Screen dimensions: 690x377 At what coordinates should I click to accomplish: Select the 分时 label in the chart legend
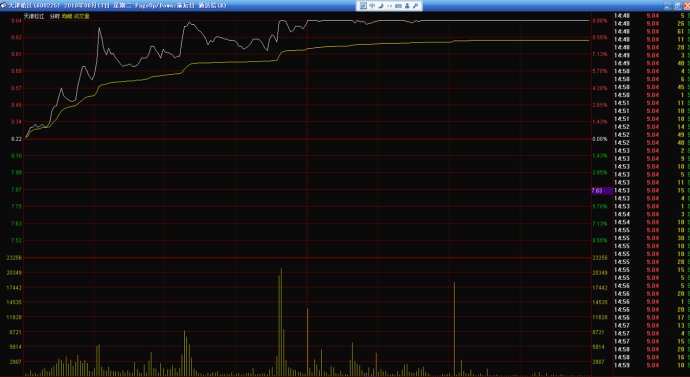(x=55, y=16)
